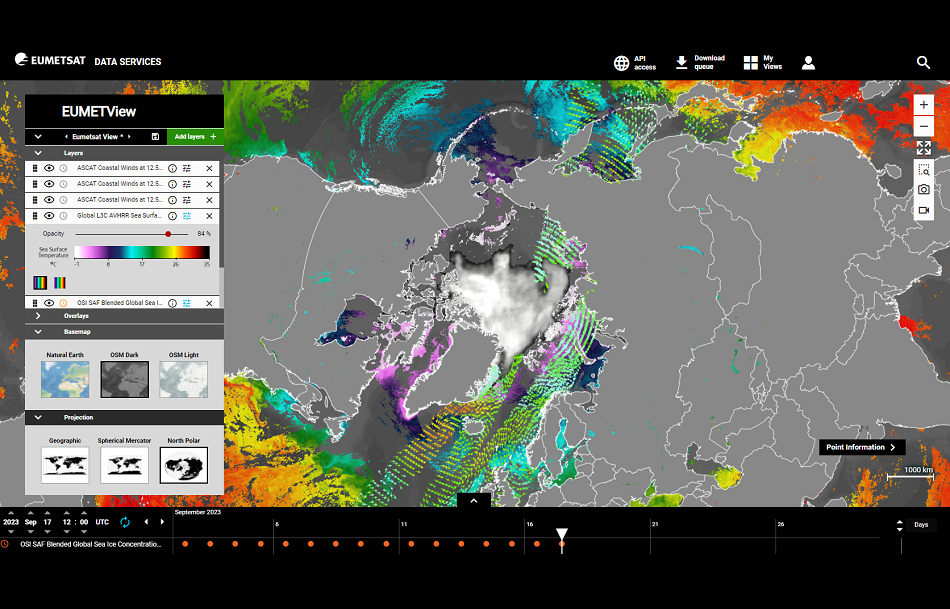The image size is (950, 609).
Task: Toggle settings sliders of Global L3C AVHRR layer
Action: tap(187, 216)
